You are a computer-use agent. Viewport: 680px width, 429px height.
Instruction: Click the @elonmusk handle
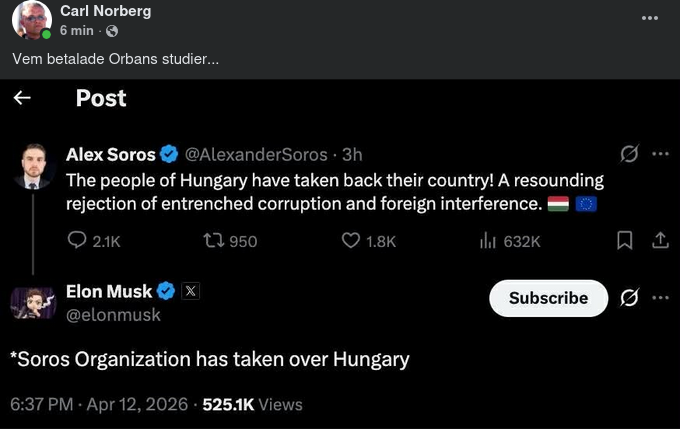pyautogui.click(x=113, y=314)
